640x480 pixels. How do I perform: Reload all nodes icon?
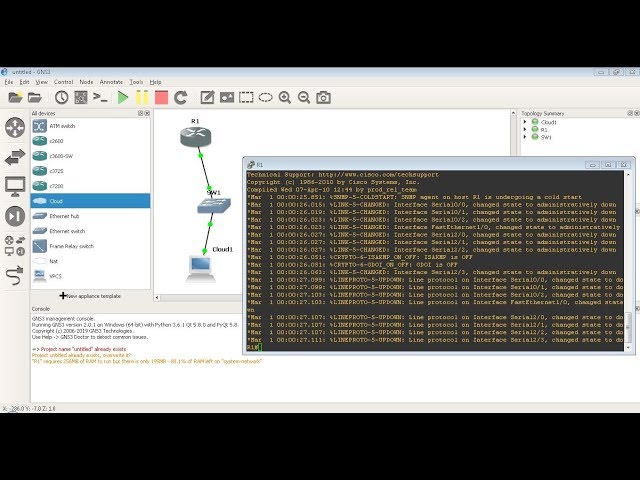tap(180, 98)
